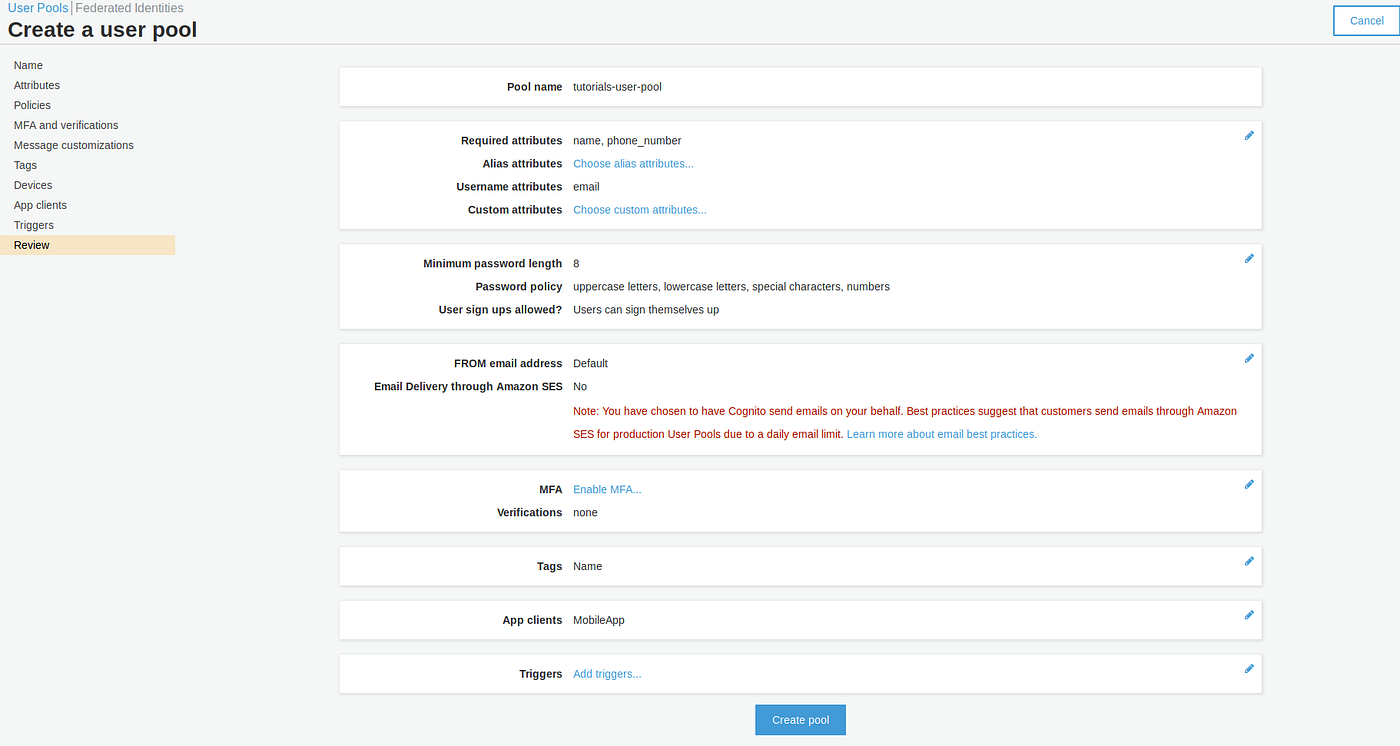
Task: Open the Attributes step in sidebar
Action: pos(37,85)
